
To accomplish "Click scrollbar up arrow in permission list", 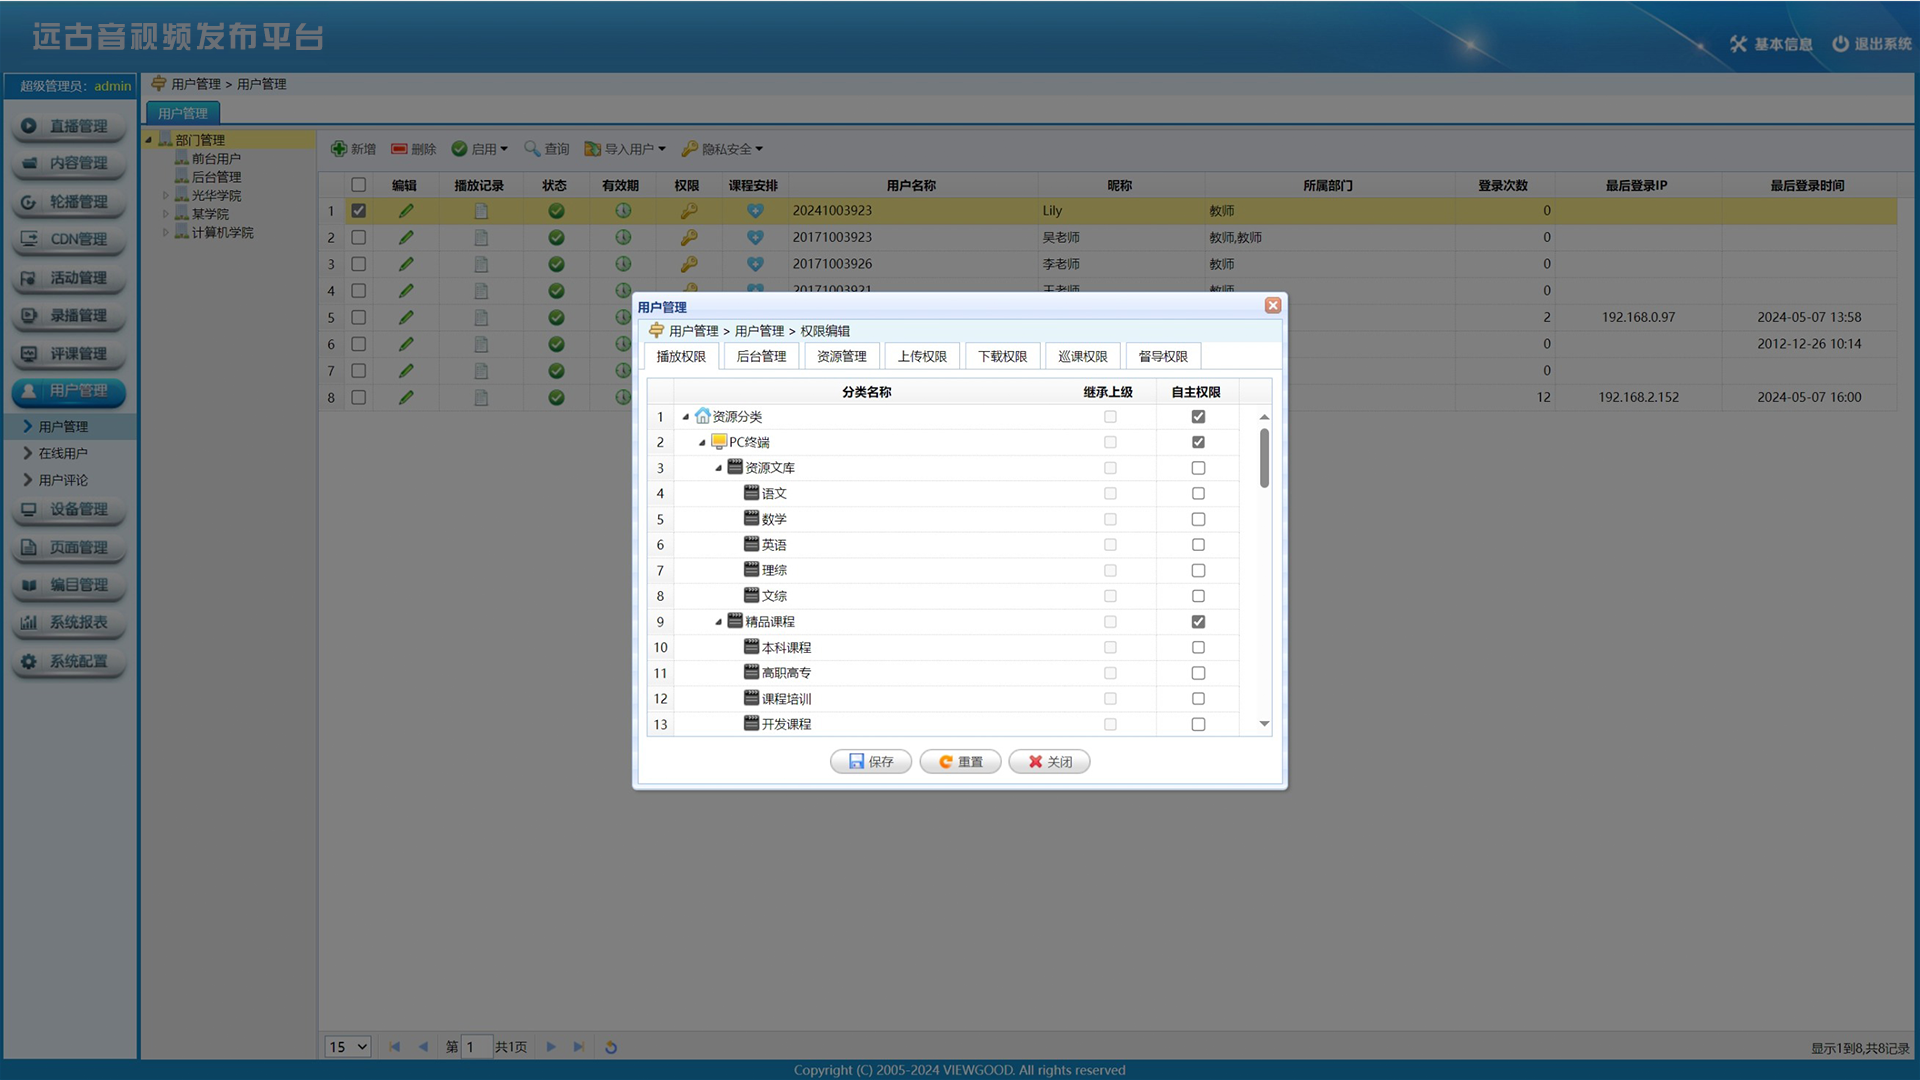I will tap(1264, 417).
